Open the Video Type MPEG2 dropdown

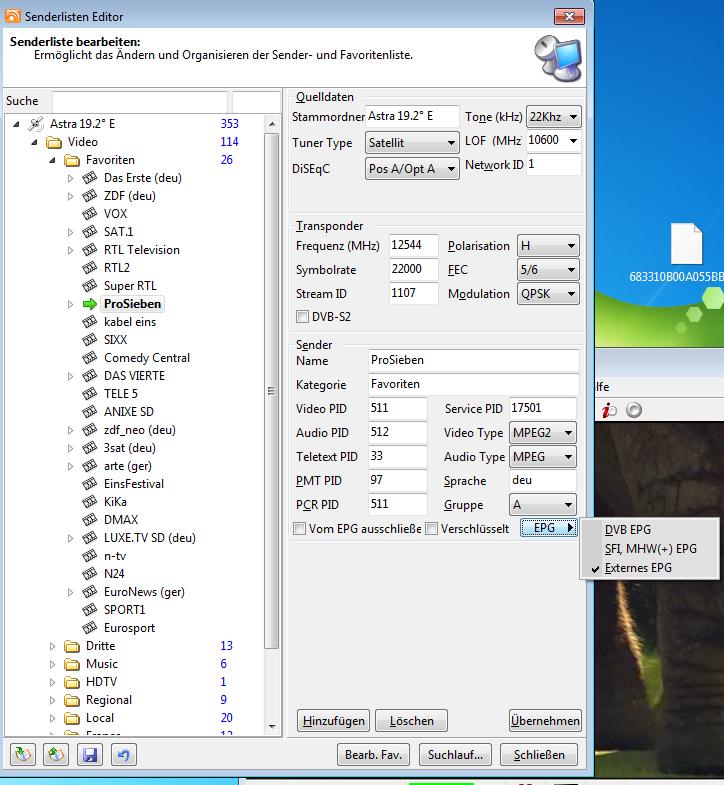tap(543, 433)
